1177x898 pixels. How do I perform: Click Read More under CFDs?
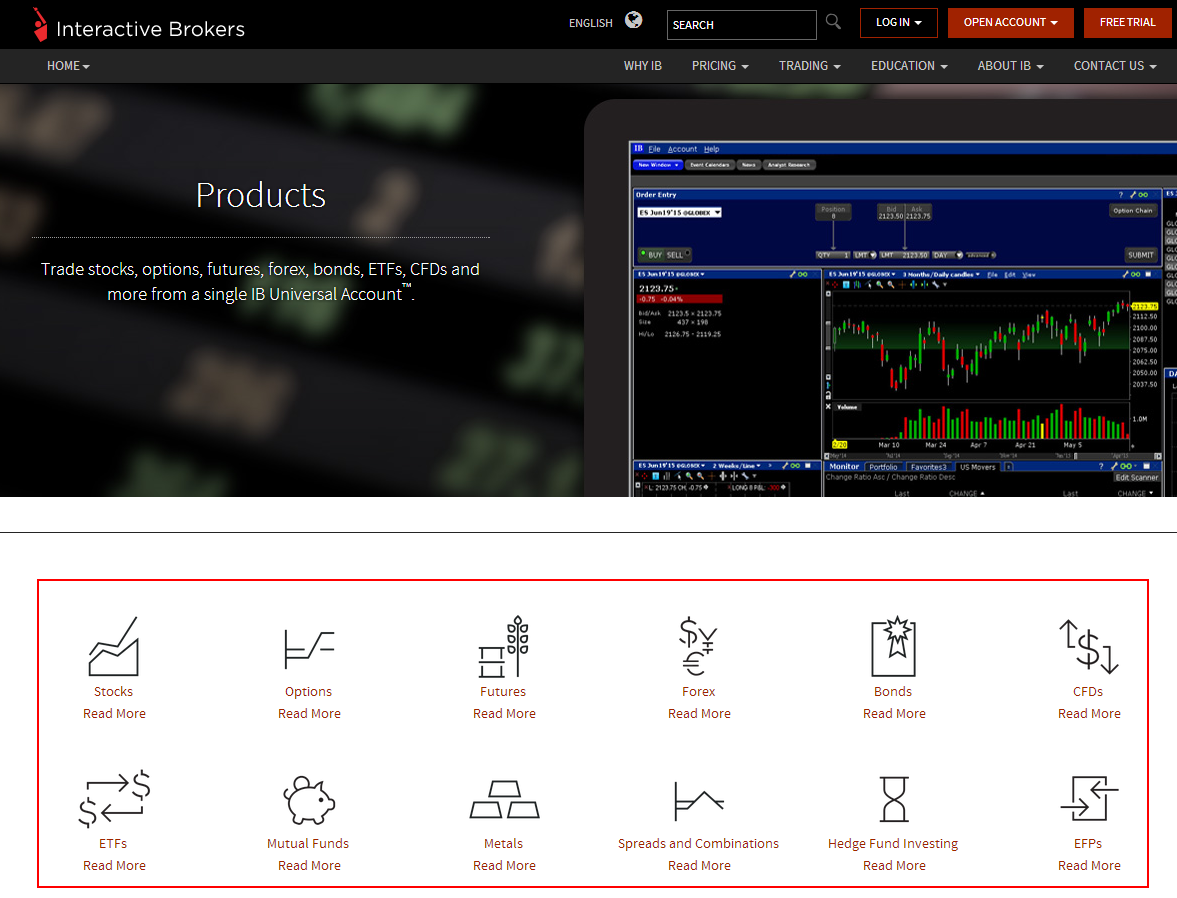point(1089,713)
